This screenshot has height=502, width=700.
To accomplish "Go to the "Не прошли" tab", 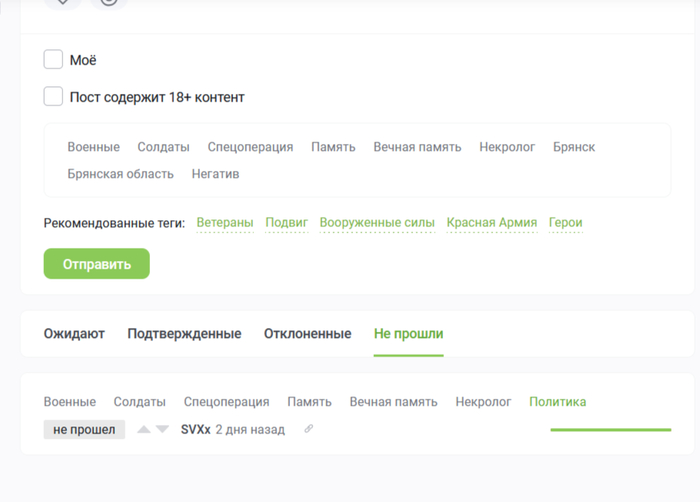I will click(408, 334).
